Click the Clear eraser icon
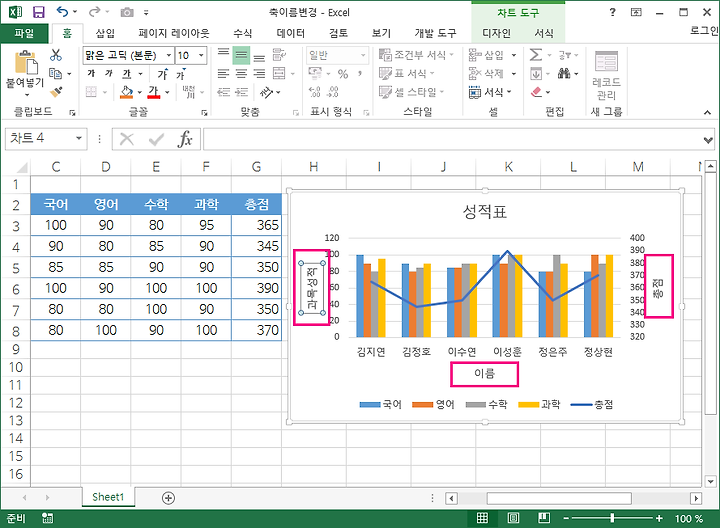Image resolution: width=720 pixels, height=528 pixels. (x=536, y=92)
